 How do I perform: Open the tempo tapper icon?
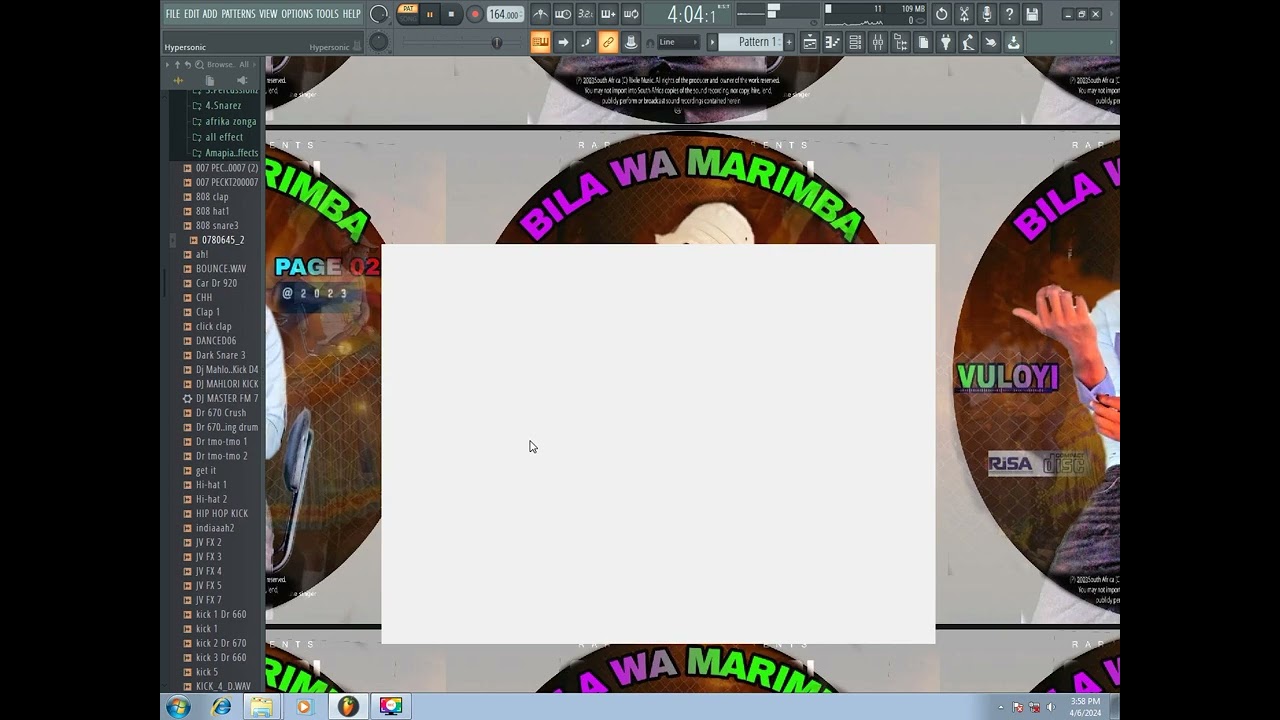tap(968, 42)
